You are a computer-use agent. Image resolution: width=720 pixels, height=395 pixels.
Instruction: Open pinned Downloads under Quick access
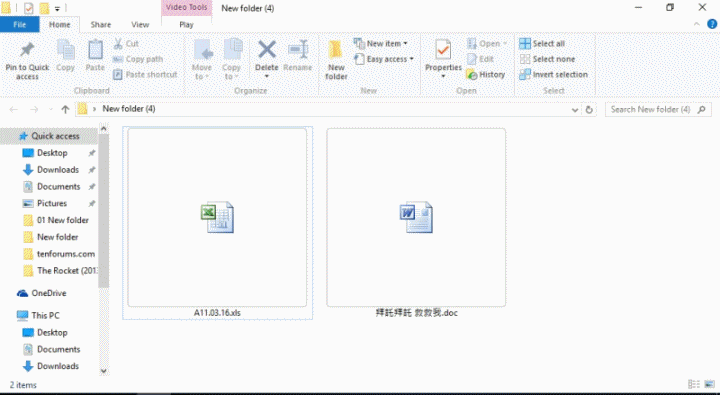coord(58,169)
